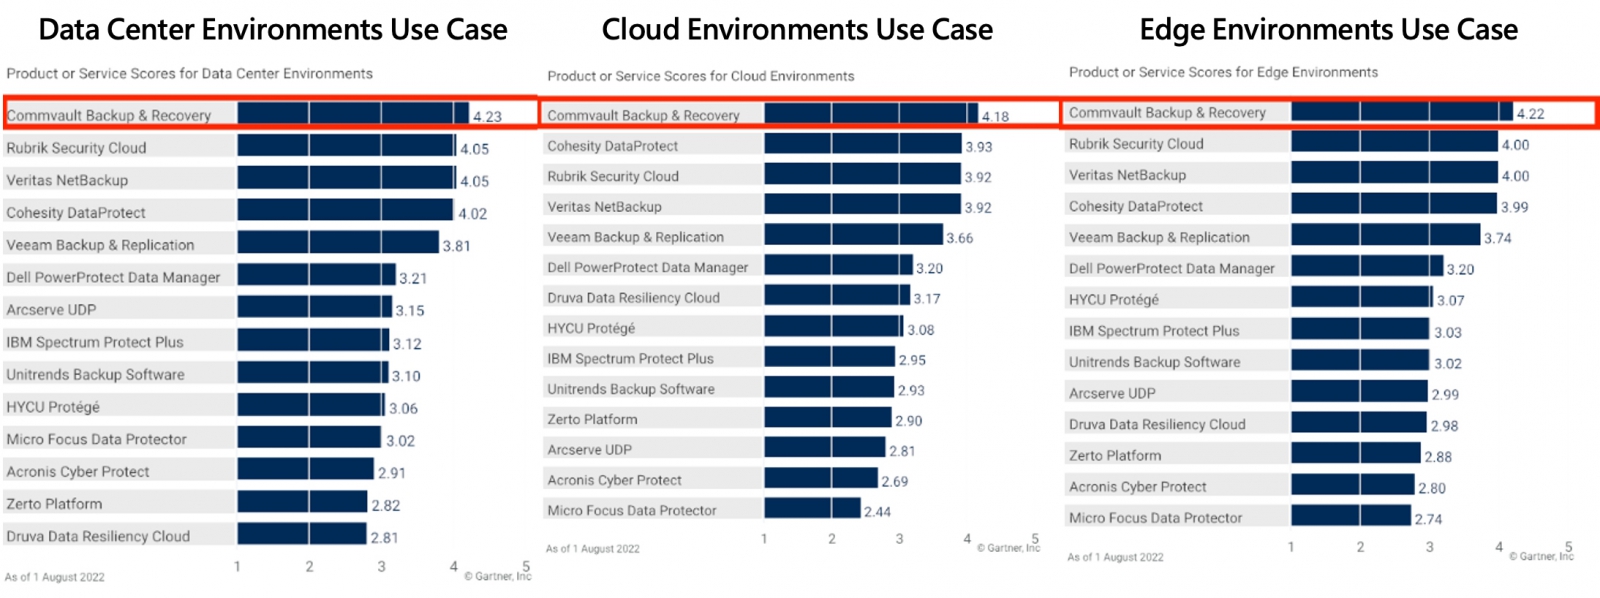Image resolution: width=1600 pixels, height=598 pixels.
Task: Click the 3.93 score value
Action: point(979,147)
